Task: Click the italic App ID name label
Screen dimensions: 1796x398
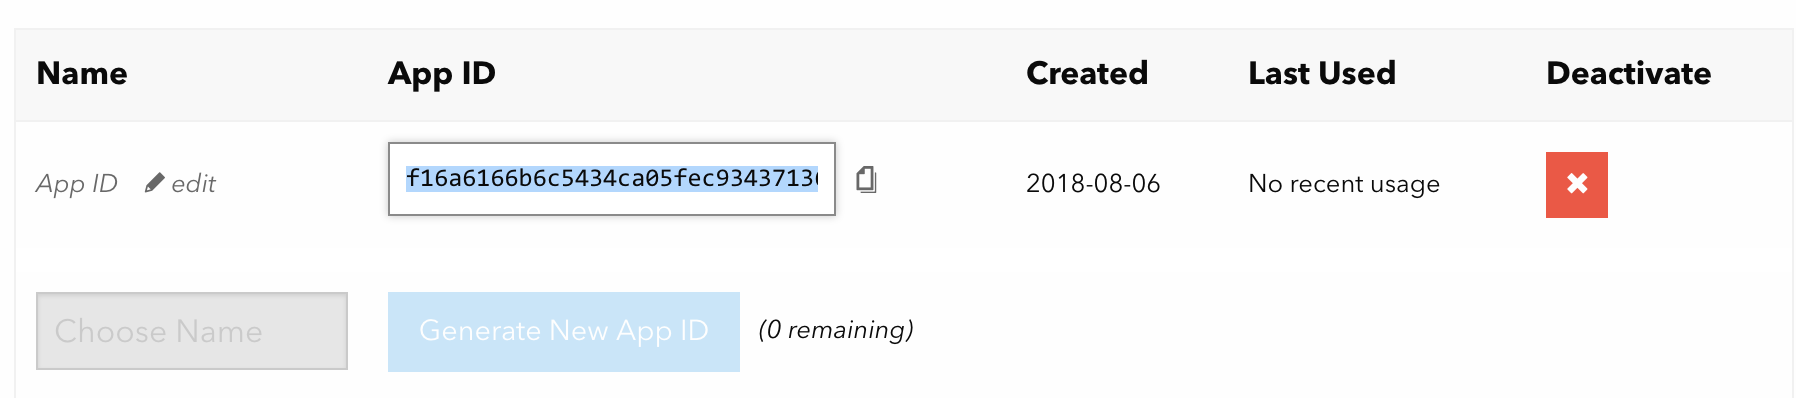Action: pyautogui.click(x=77, y=184)
